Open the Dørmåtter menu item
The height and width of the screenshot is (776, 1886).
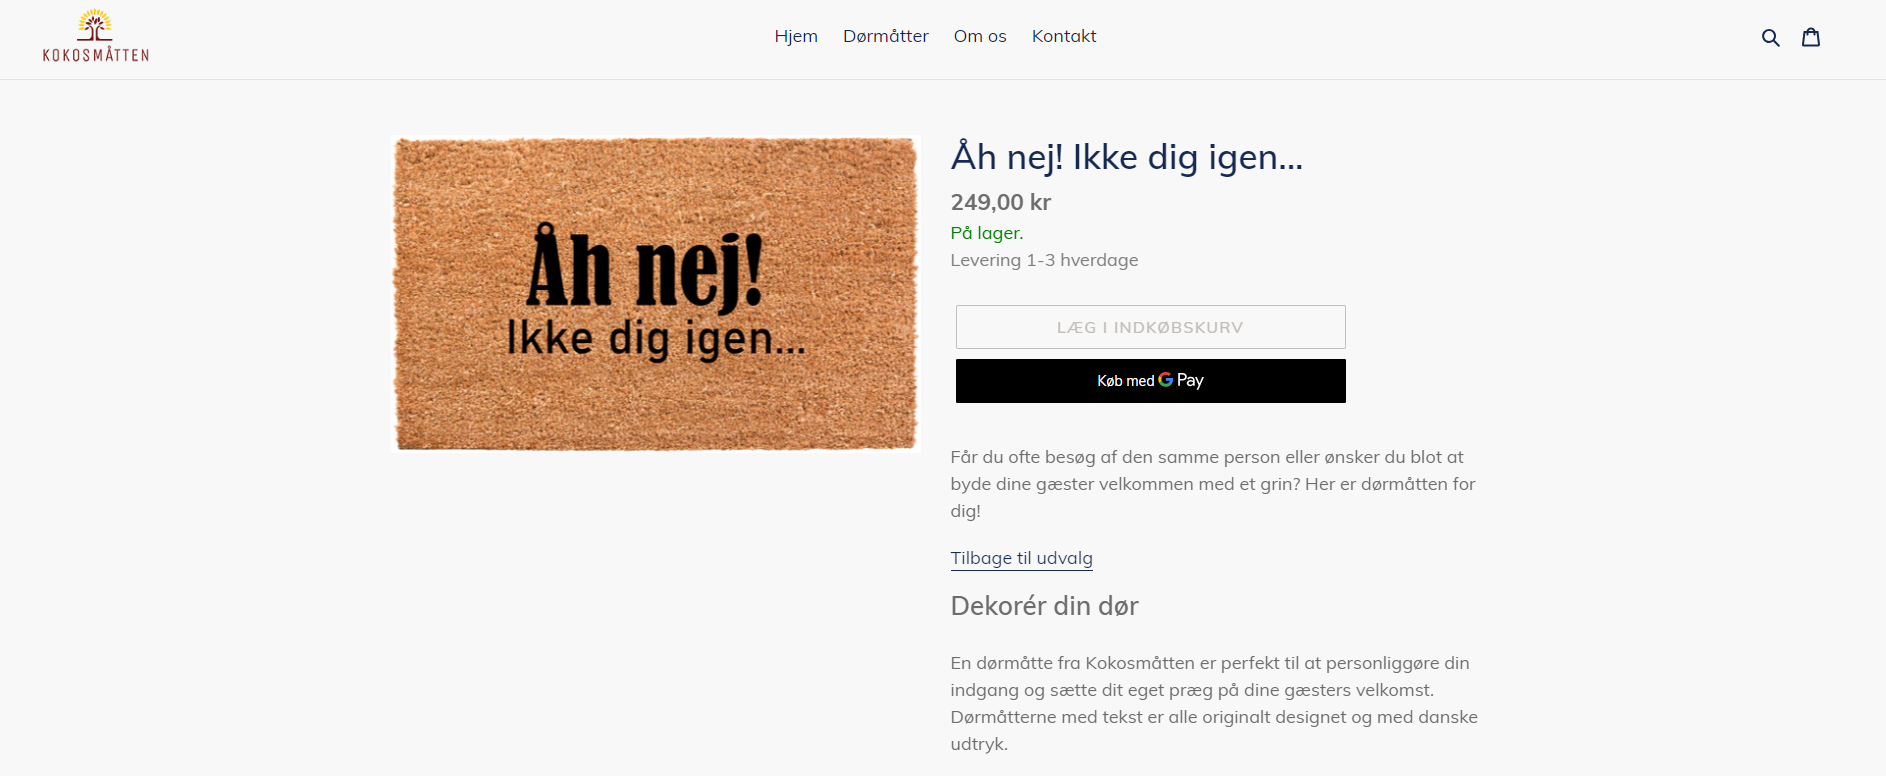point(885,36)
